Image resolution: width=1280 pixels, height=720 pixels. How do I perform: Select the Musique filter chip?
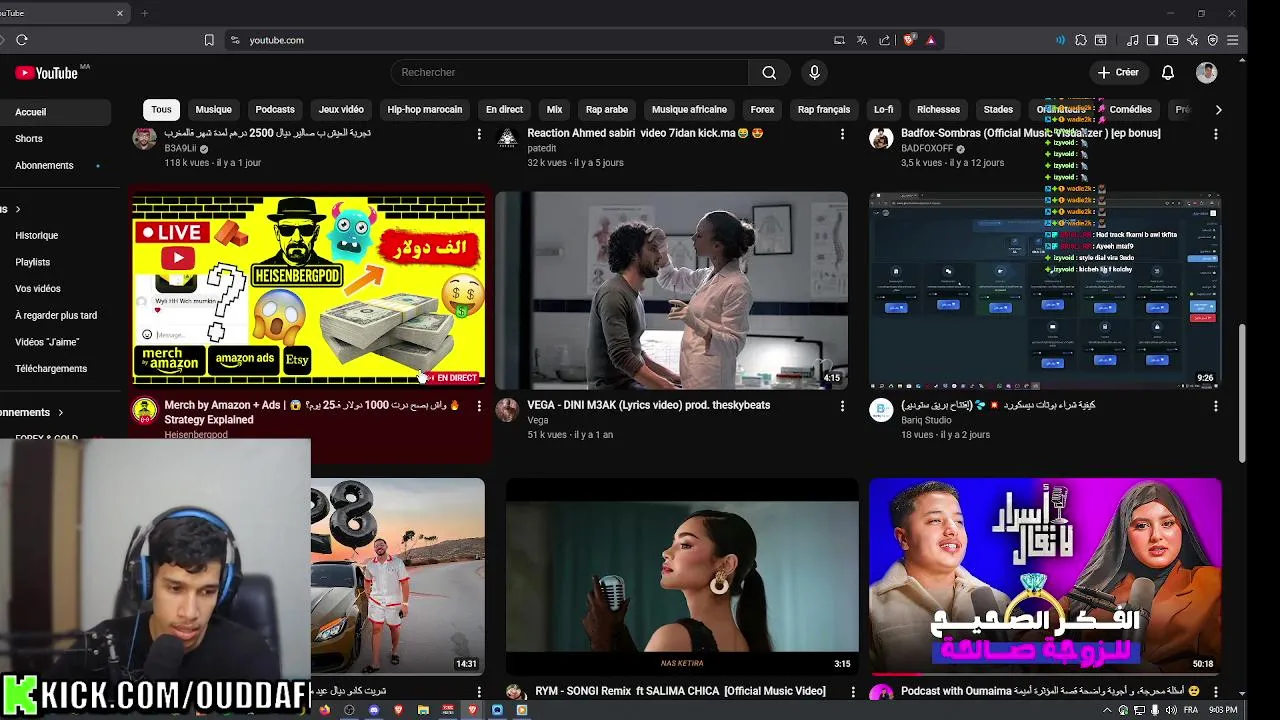click(213, 110)
